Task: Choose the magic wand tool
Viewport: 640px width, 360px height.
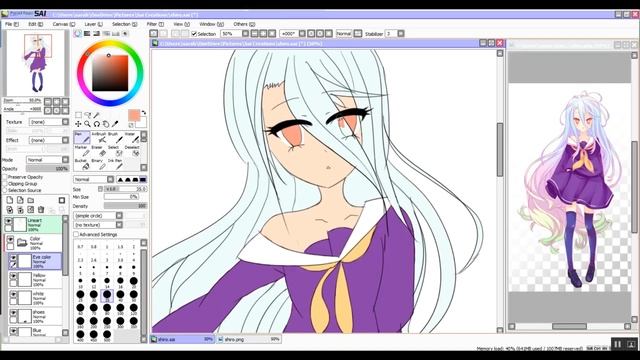Action: 97,115
